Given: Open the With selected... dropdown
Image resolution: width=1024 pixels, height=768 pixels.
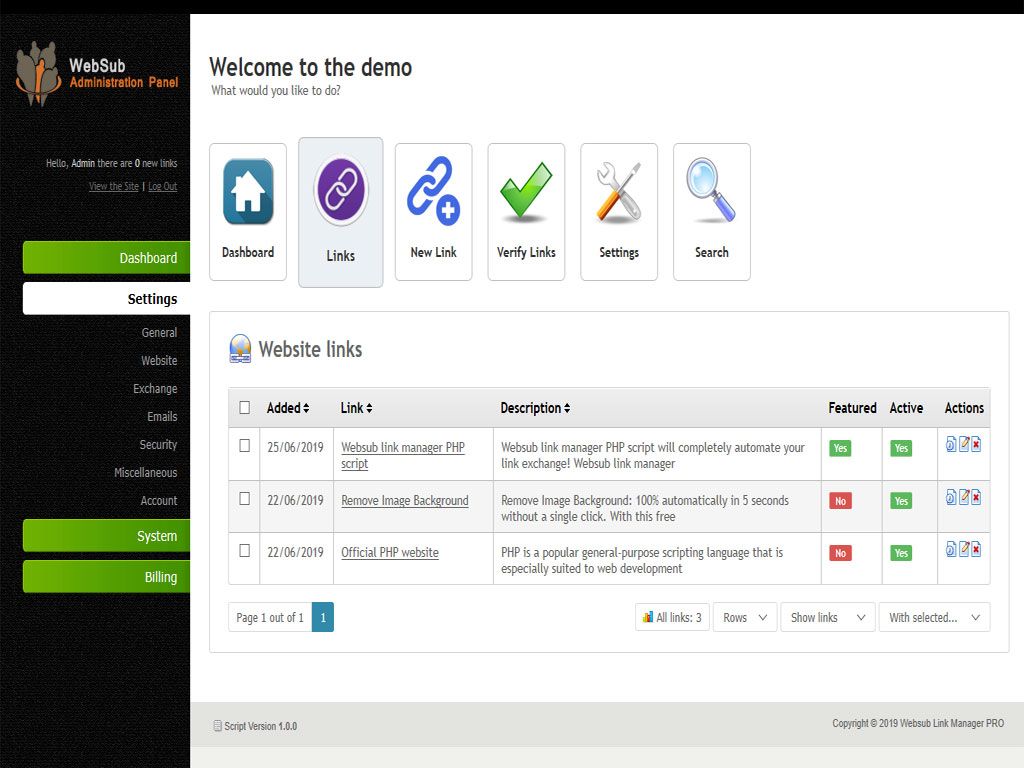Looking at the screenshot, I should pos(935,617).
